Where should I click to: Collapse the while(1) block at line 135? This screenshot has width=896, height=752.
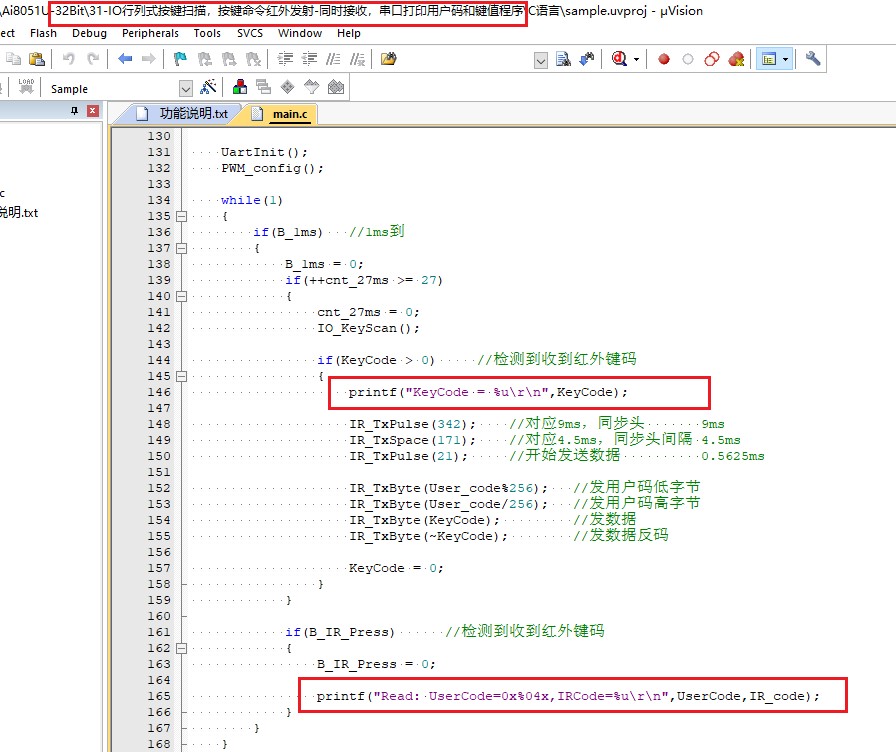tap(181, 216)
